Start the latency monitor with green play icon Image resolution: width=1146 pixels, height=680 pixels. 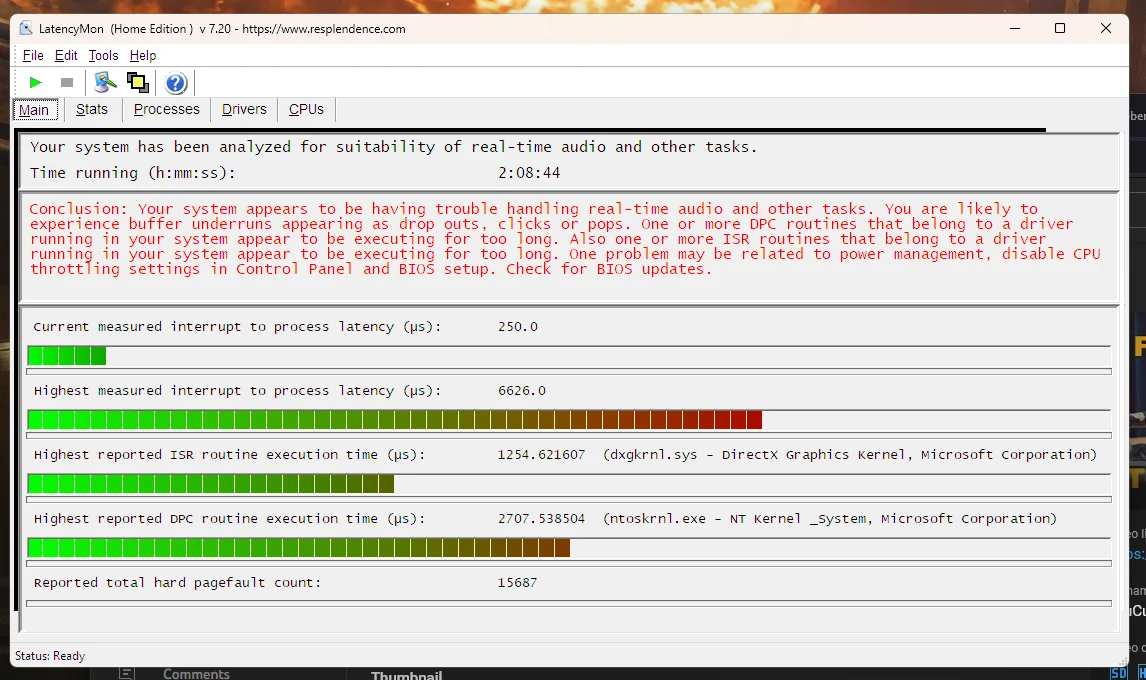tap(35, 83)
